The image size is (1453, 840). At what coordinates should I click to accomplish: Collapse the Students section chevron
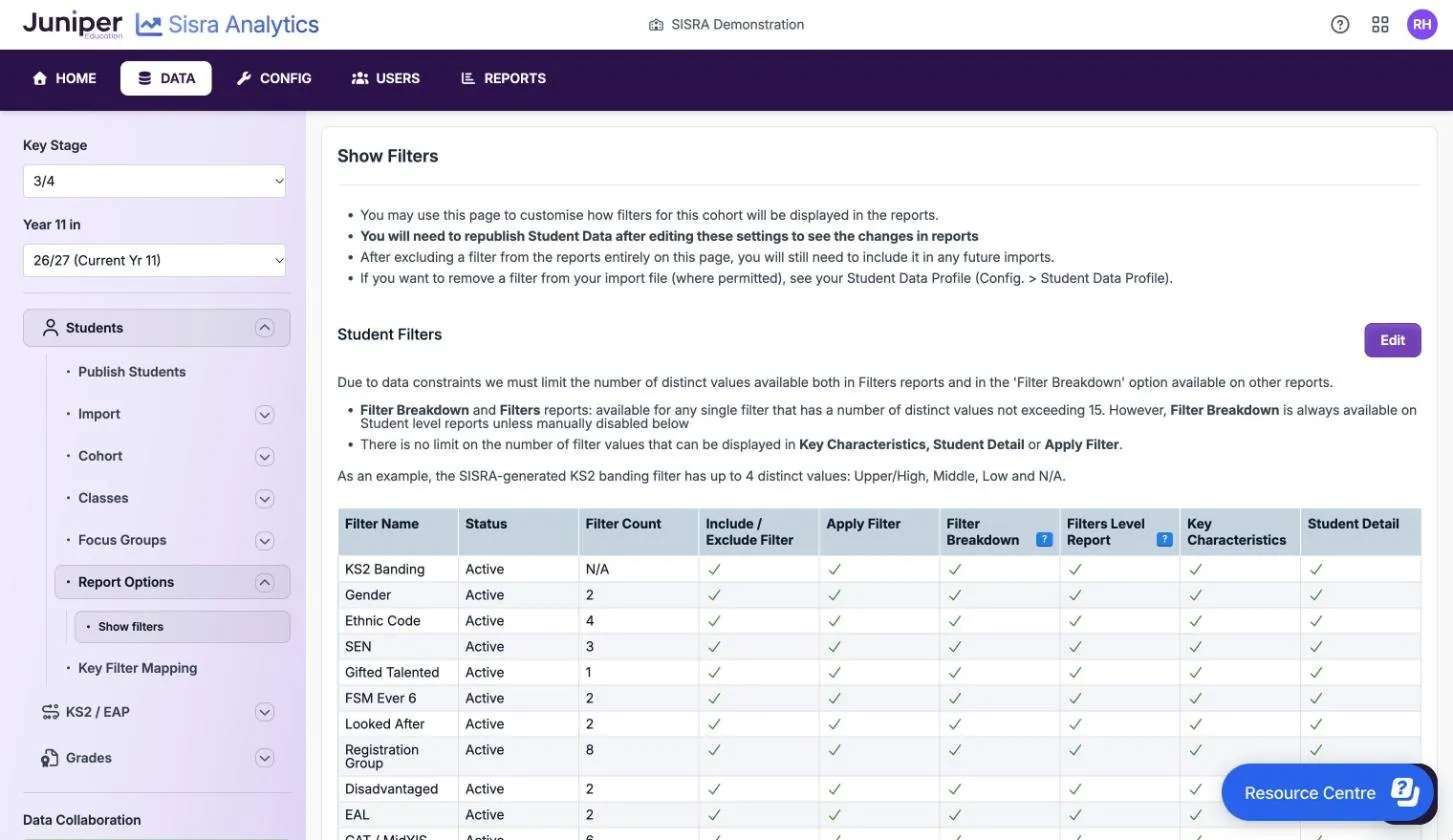coord(264,328)
